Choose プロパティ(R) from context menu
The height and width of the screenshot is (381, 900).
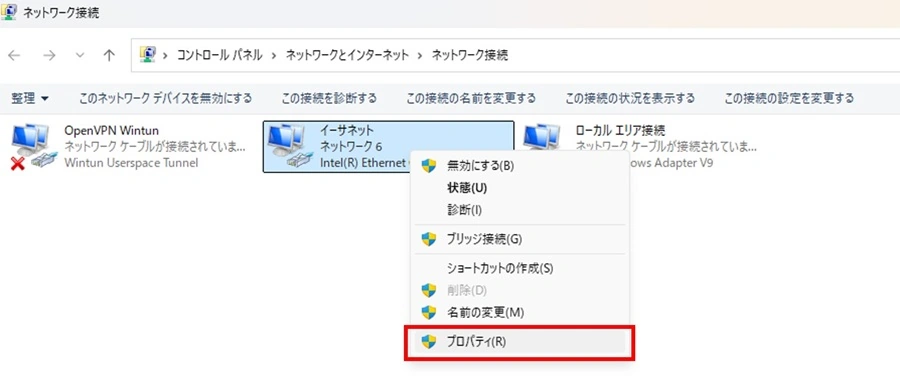tap(520, 342)
